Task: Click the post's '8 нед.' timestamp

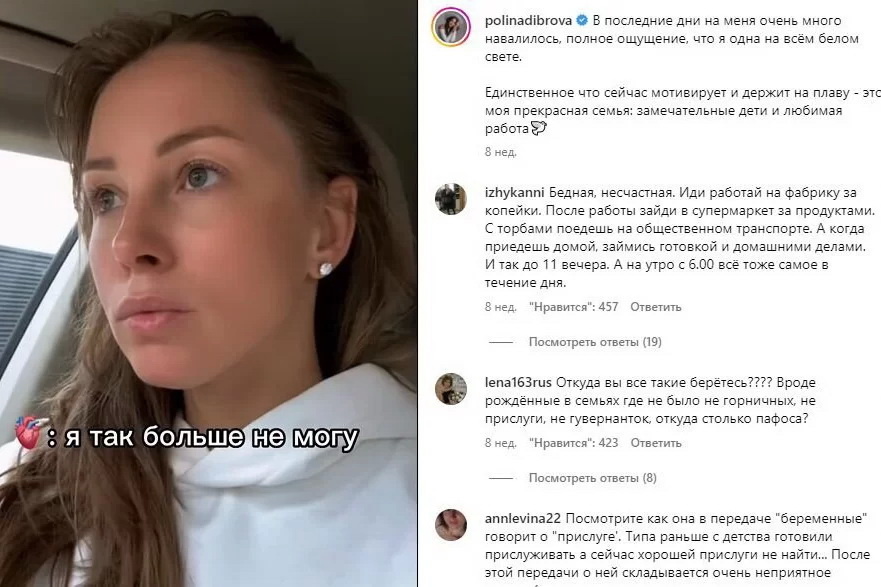Action: 501,152
